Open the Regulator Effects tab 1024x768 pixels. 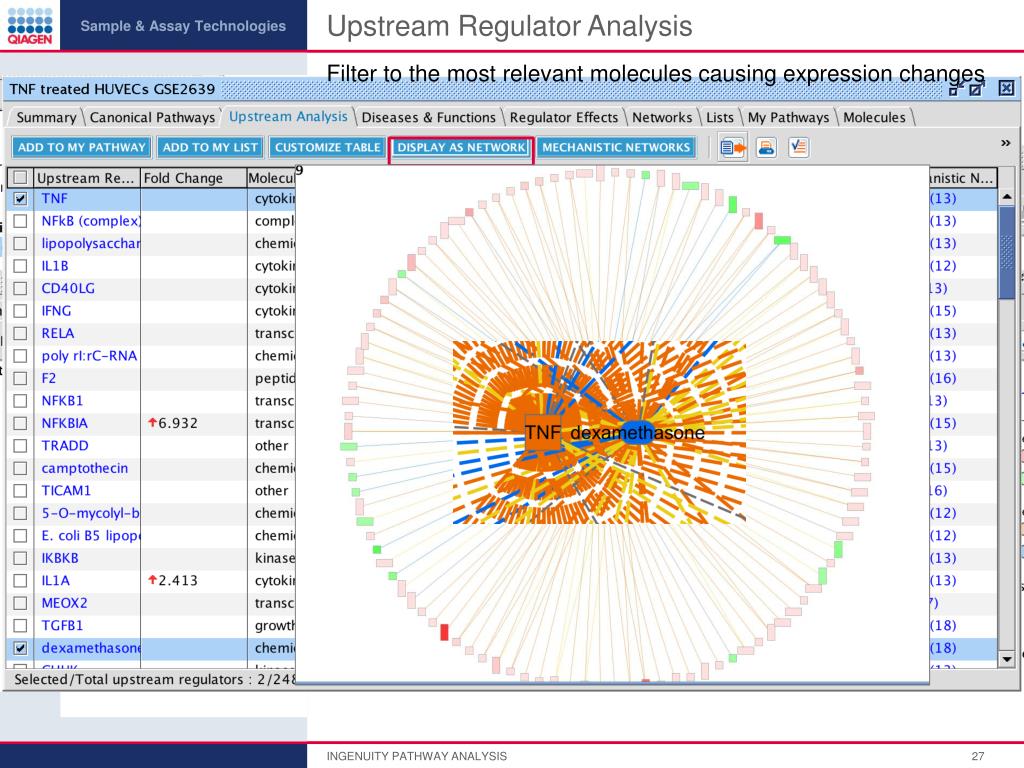(564, 118)
